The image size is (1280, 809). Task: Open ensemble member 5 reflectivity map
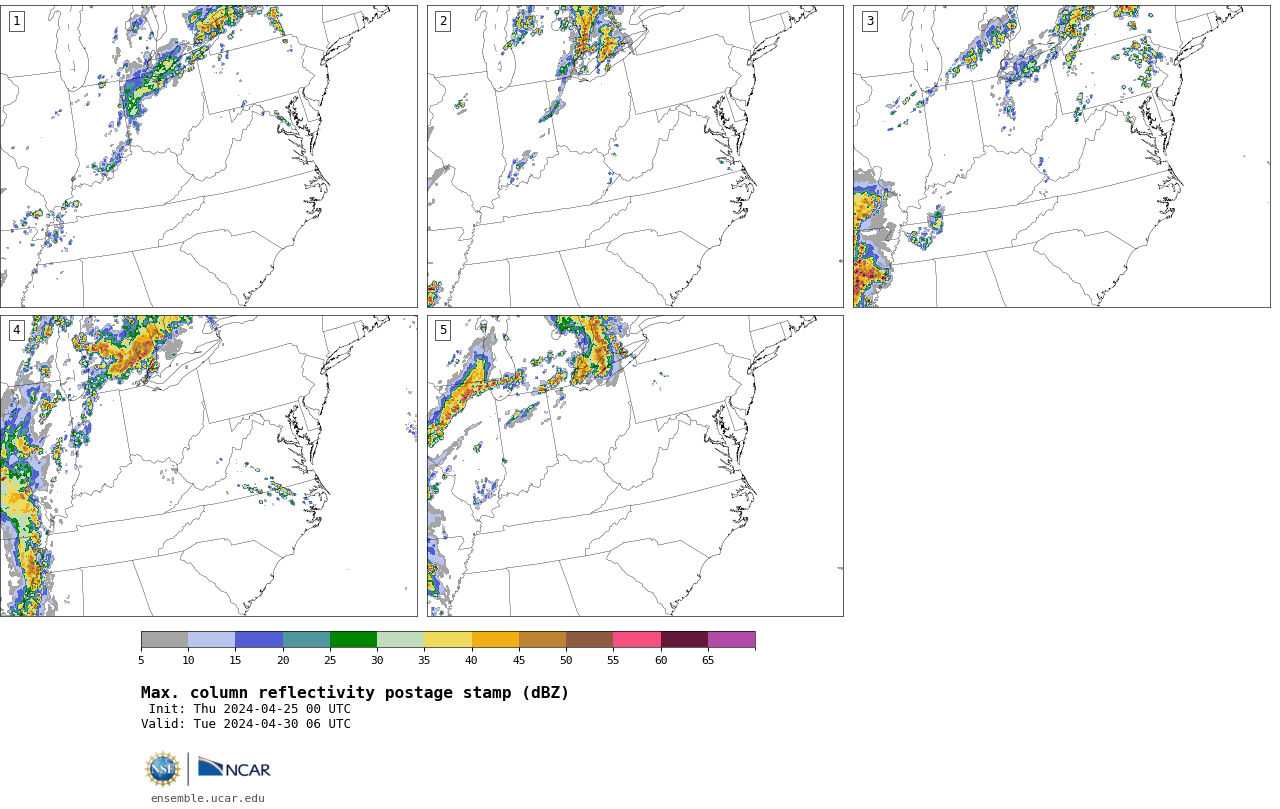[635, 466]
